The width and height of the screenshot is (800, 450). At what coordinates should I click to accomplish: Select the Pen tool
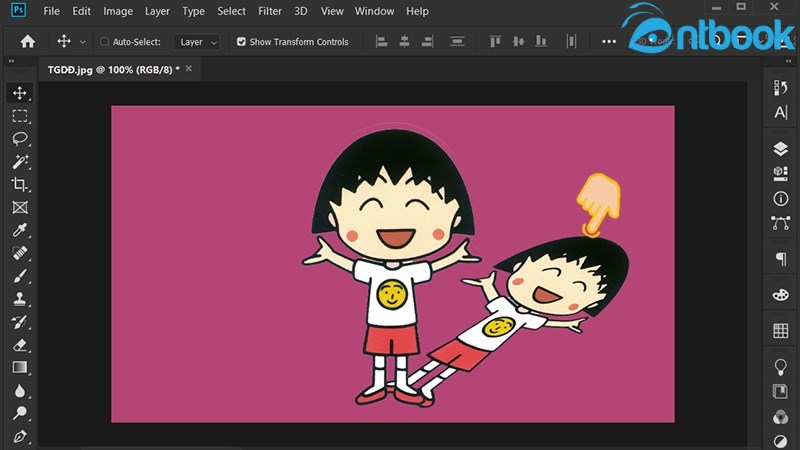pos(20,436)
